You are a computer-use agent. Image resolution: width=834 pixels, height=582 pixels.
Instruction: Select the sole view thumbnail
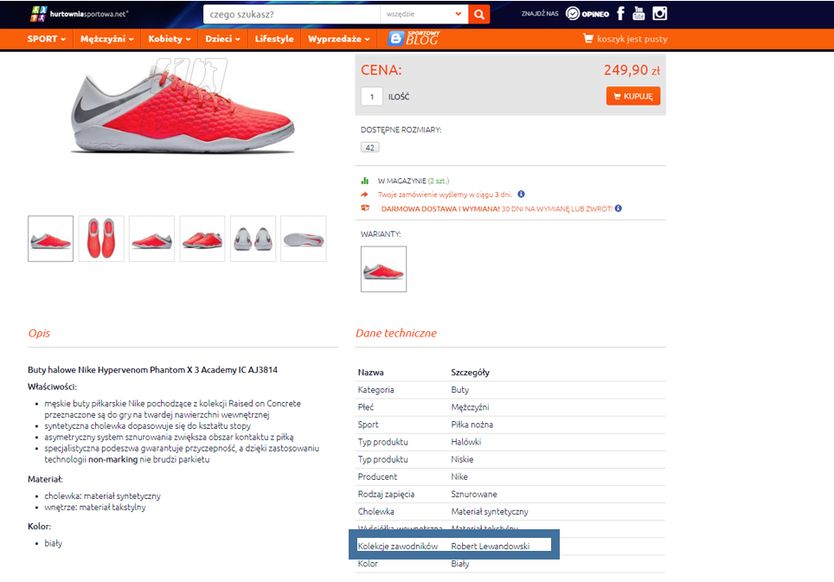303,239
